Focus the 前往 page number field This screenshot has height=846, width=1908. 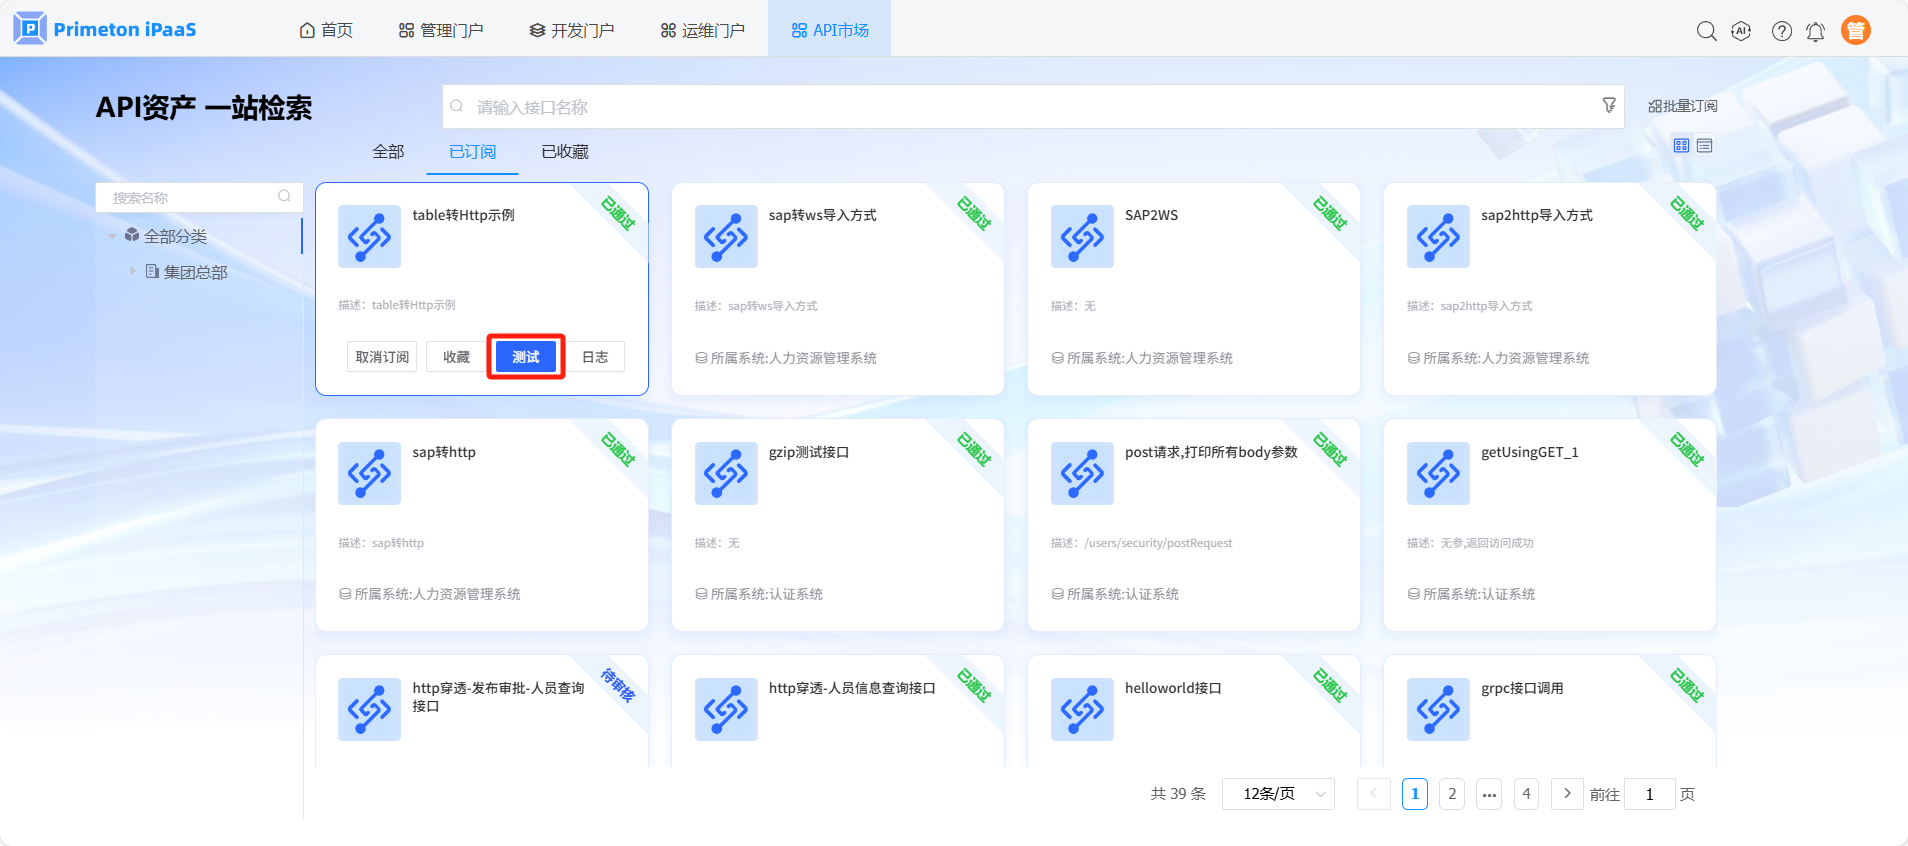point(1650,794)
